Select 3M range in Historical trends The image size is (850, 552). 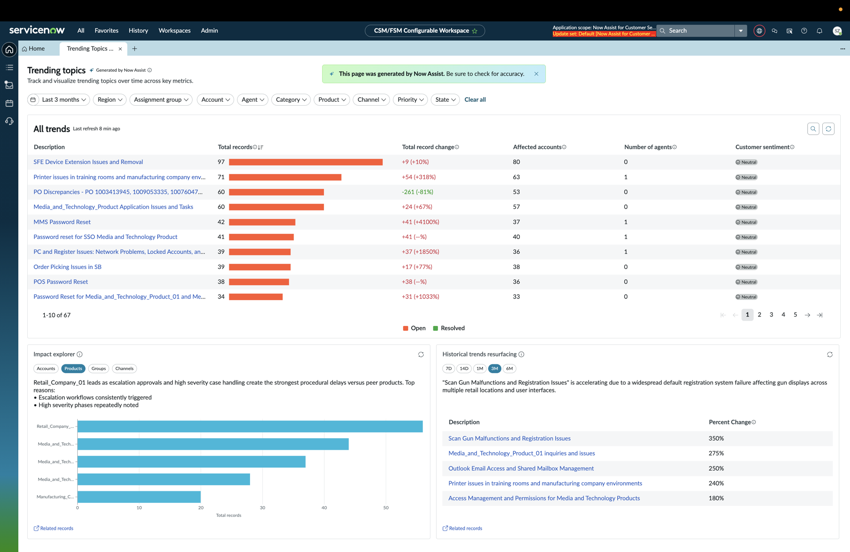[x=494, y=369]
